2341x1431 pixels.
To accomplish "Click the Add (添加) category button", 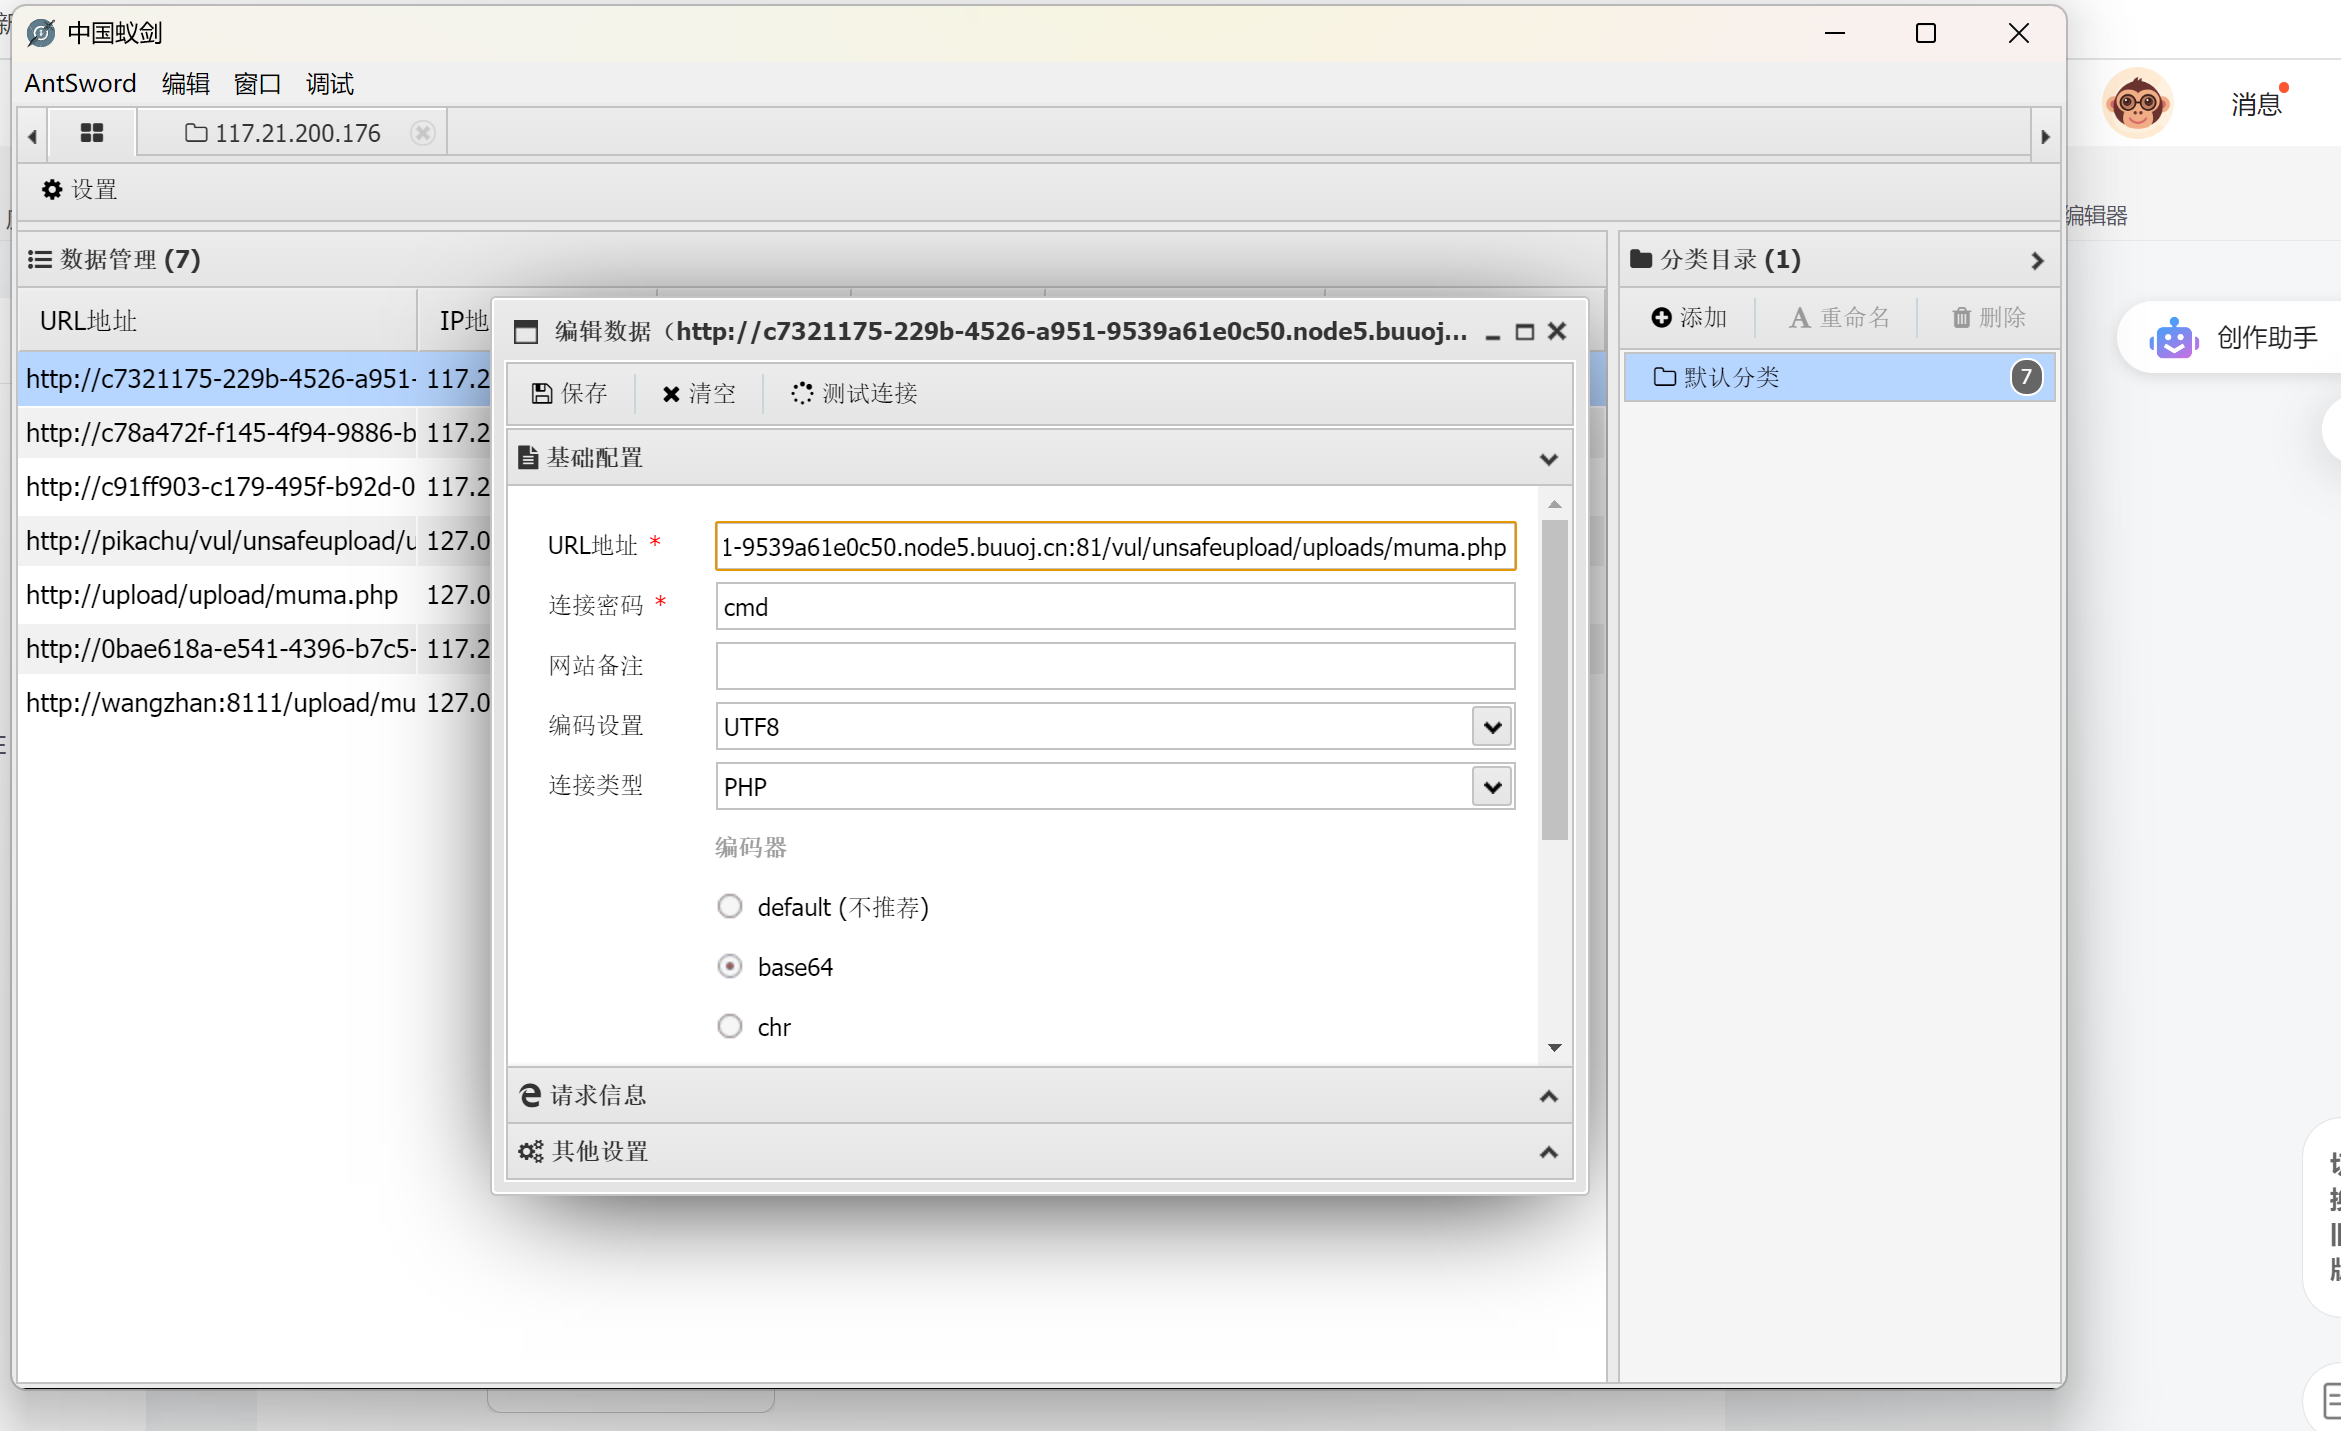I will click(1689, 317).
